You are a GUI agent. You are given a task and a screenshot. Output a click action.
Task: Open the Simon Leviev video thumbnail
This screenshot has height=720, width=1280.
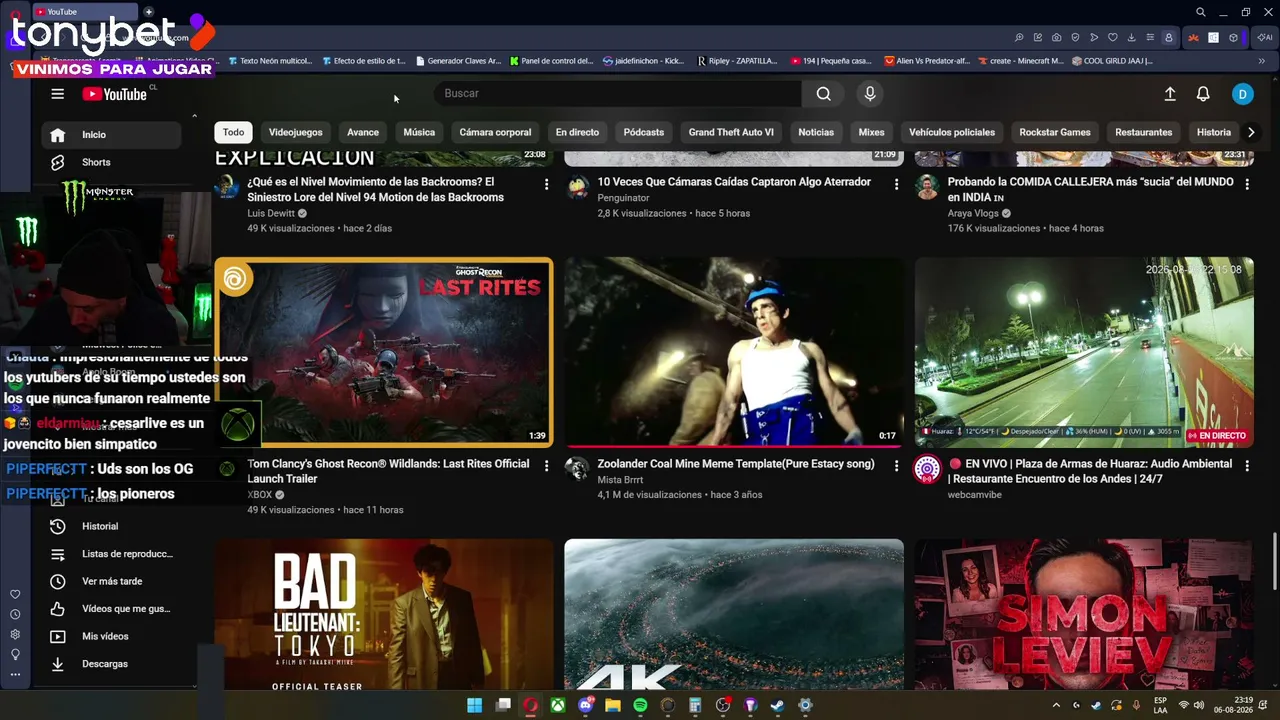click(x=1084, y=615)
